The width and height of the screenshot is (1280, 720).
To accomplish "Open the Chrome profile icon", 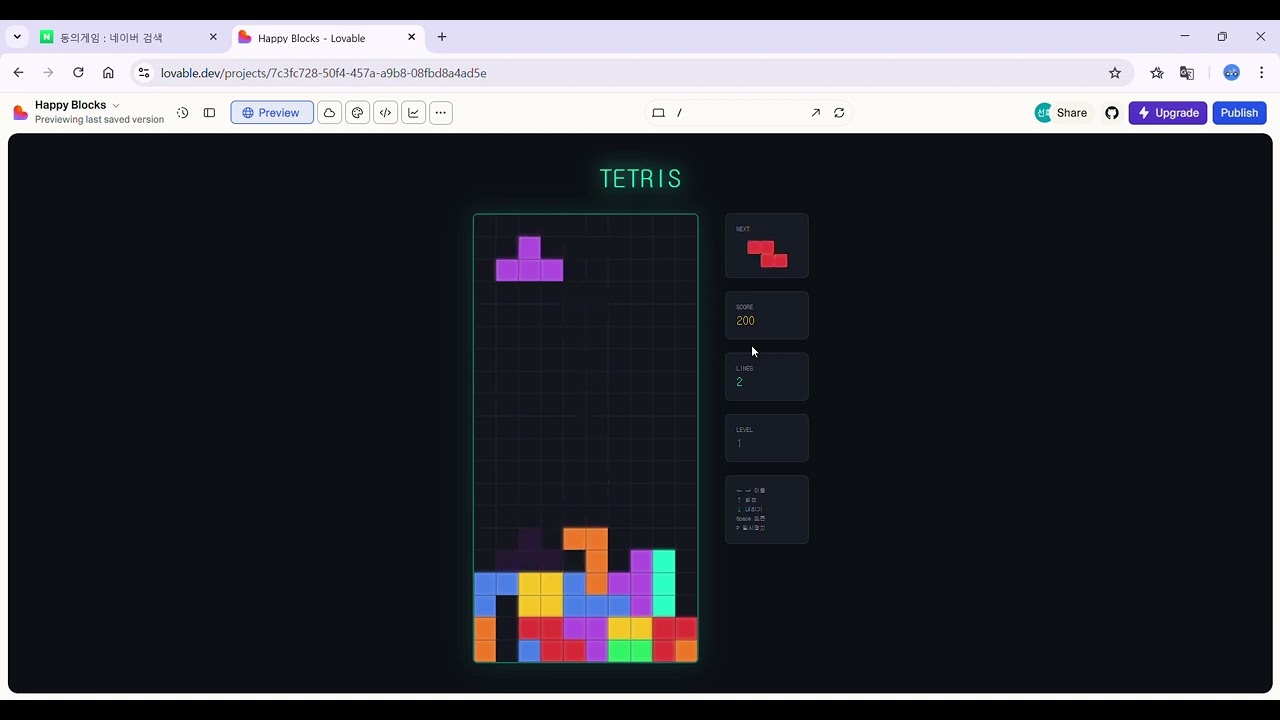I will coord(1232,73).
